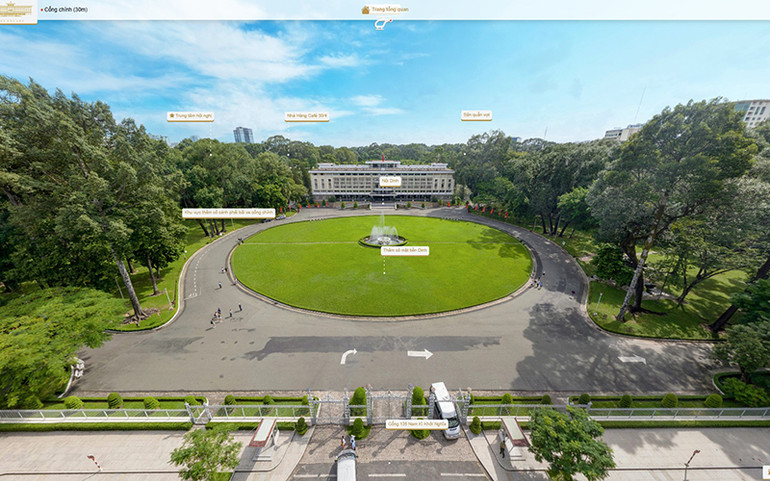The height and width of the screenshot is (481, 770).
Task: Click the curved white arrow on the road
Action: click(x=347, y=355)
